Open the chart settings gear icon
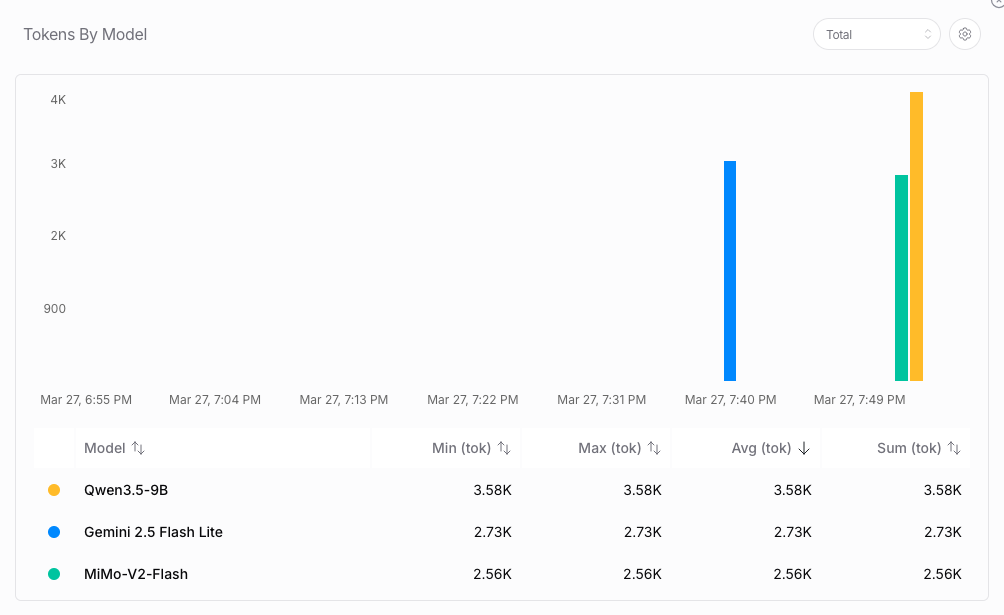1004x615 pixels. (x=964, y=34)
